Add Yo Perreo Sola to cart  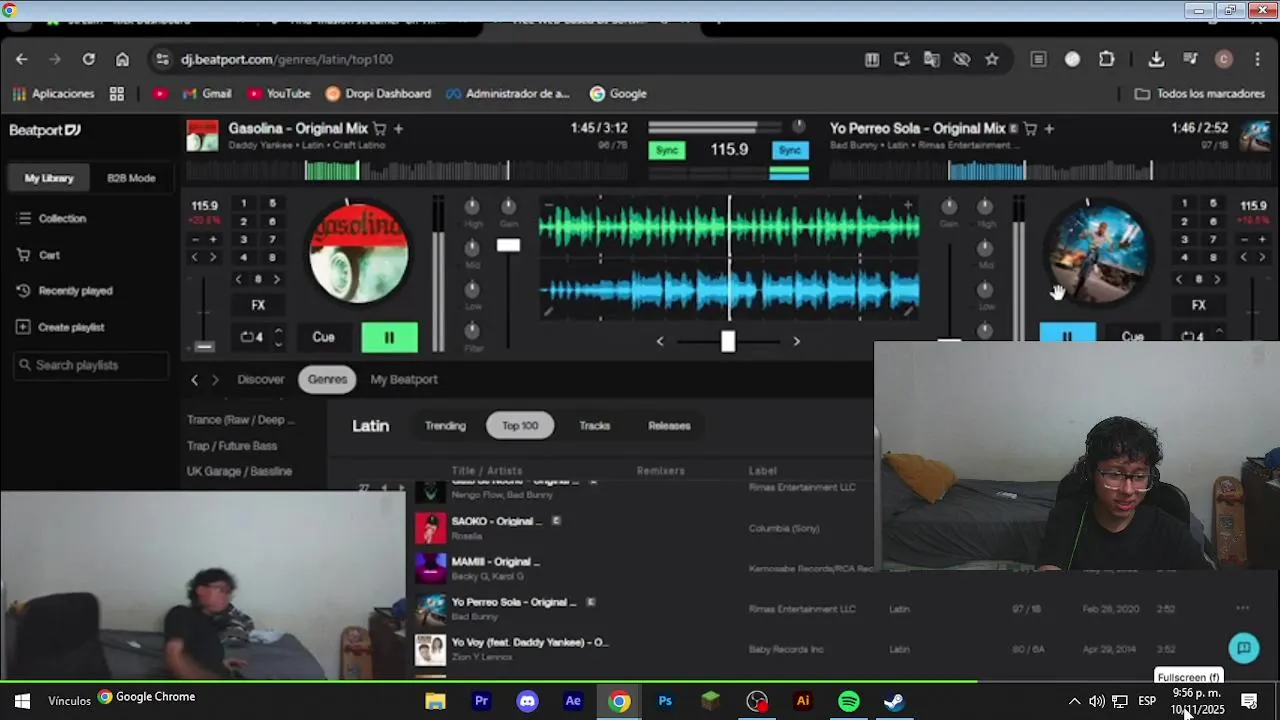[x=1031, y=129]
